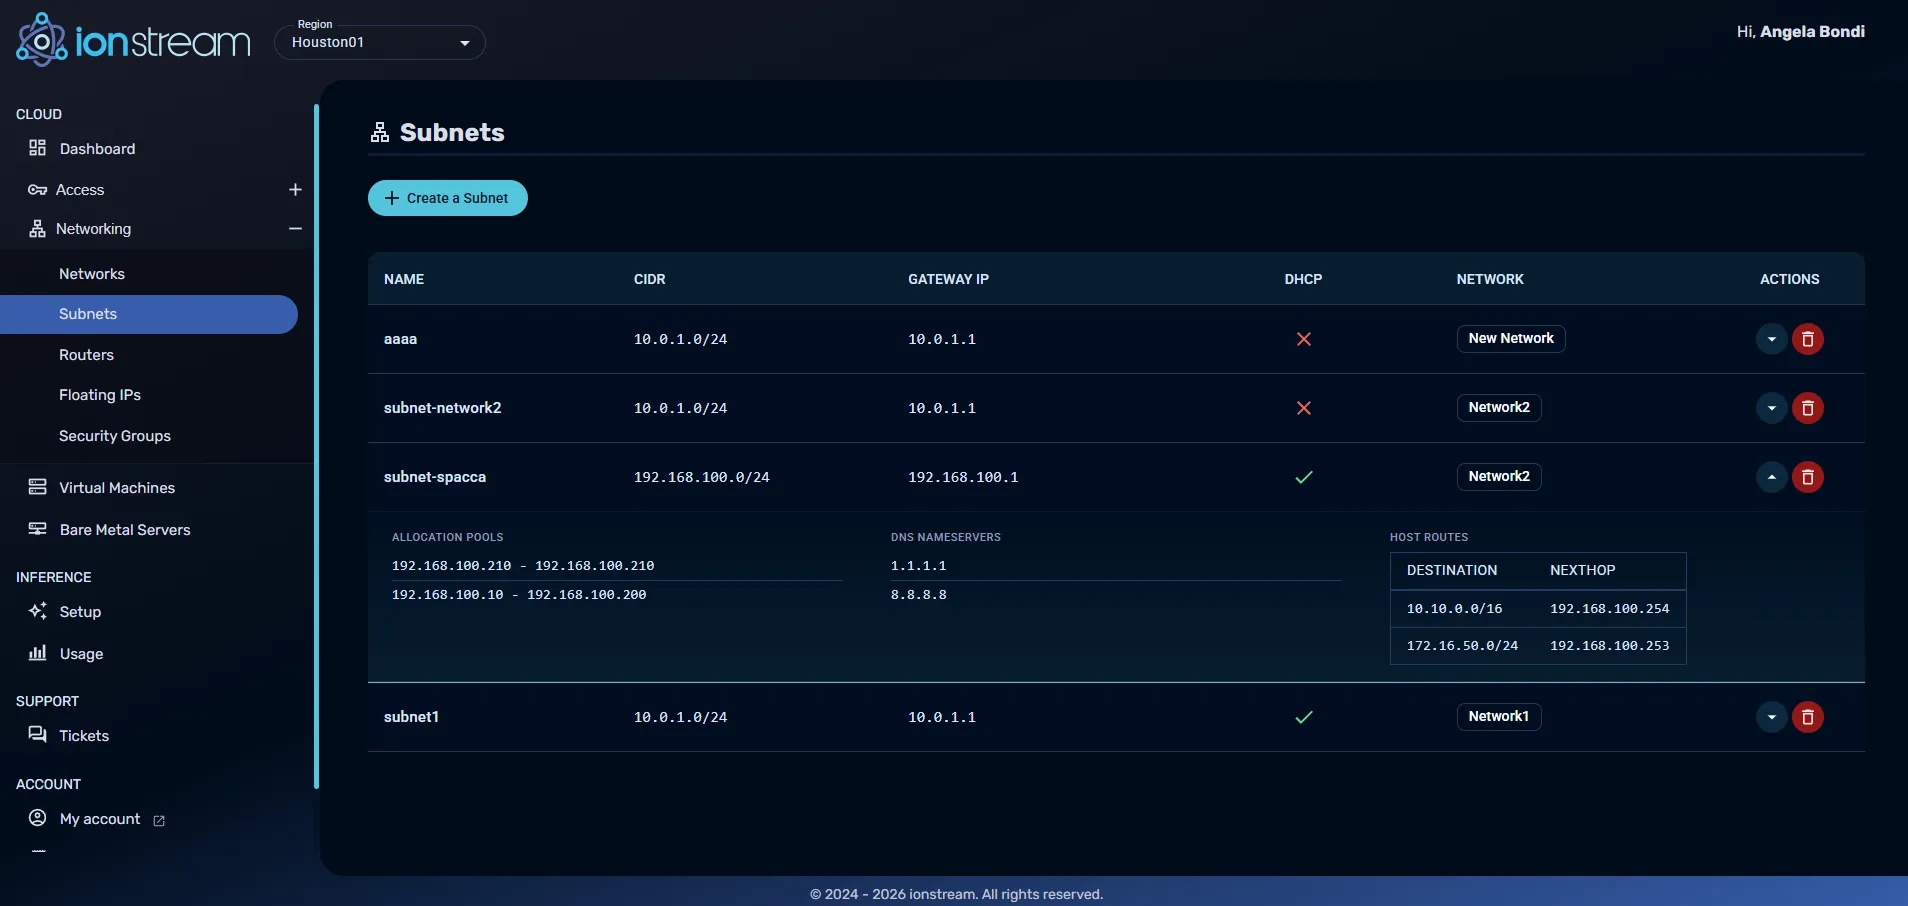The image size is (1908, 906).
Task: Open Virtual Machines section
Action: click(x=117, y=488)
